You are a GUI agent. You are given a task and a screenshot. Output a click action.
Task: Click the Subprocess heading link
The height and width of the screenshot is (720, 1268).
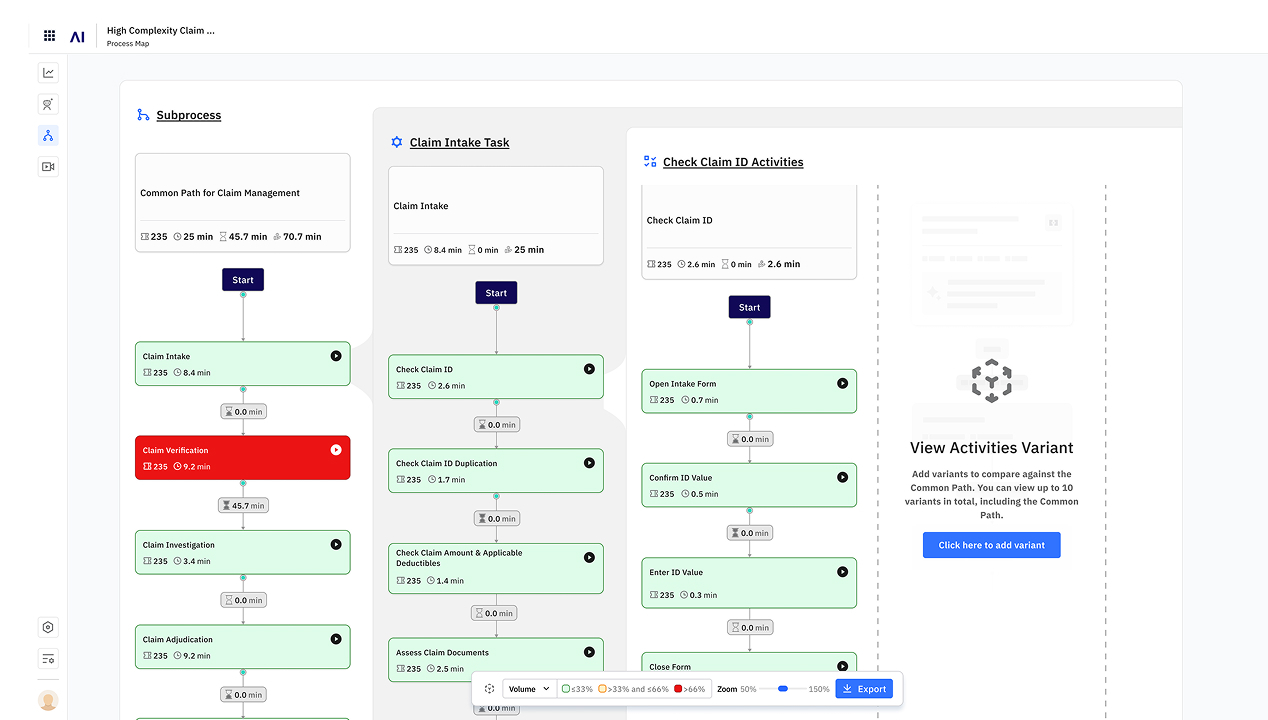[x=188, y=115]
